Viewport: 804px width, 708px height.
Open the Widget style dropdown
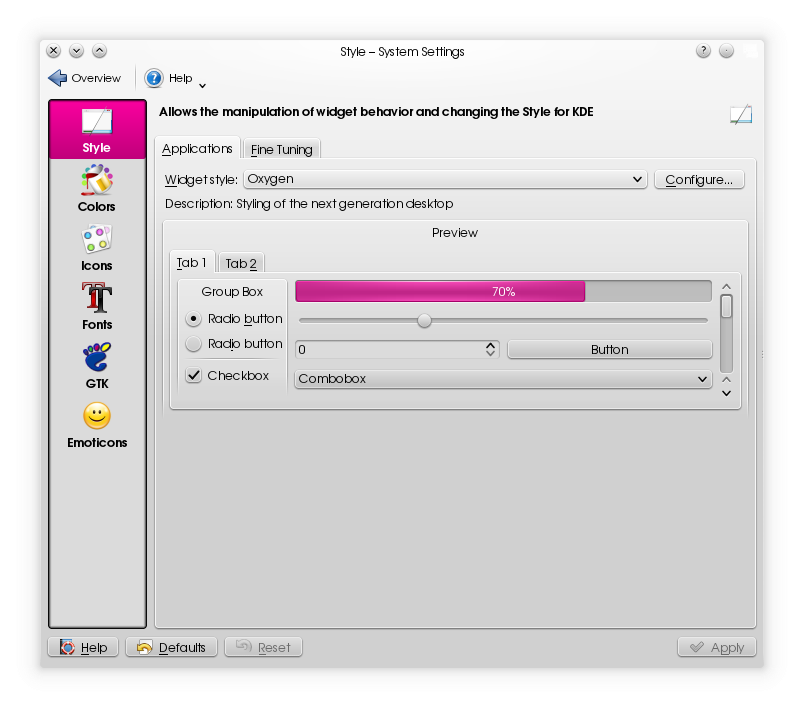pyautogui.click(x=445, y=179)
